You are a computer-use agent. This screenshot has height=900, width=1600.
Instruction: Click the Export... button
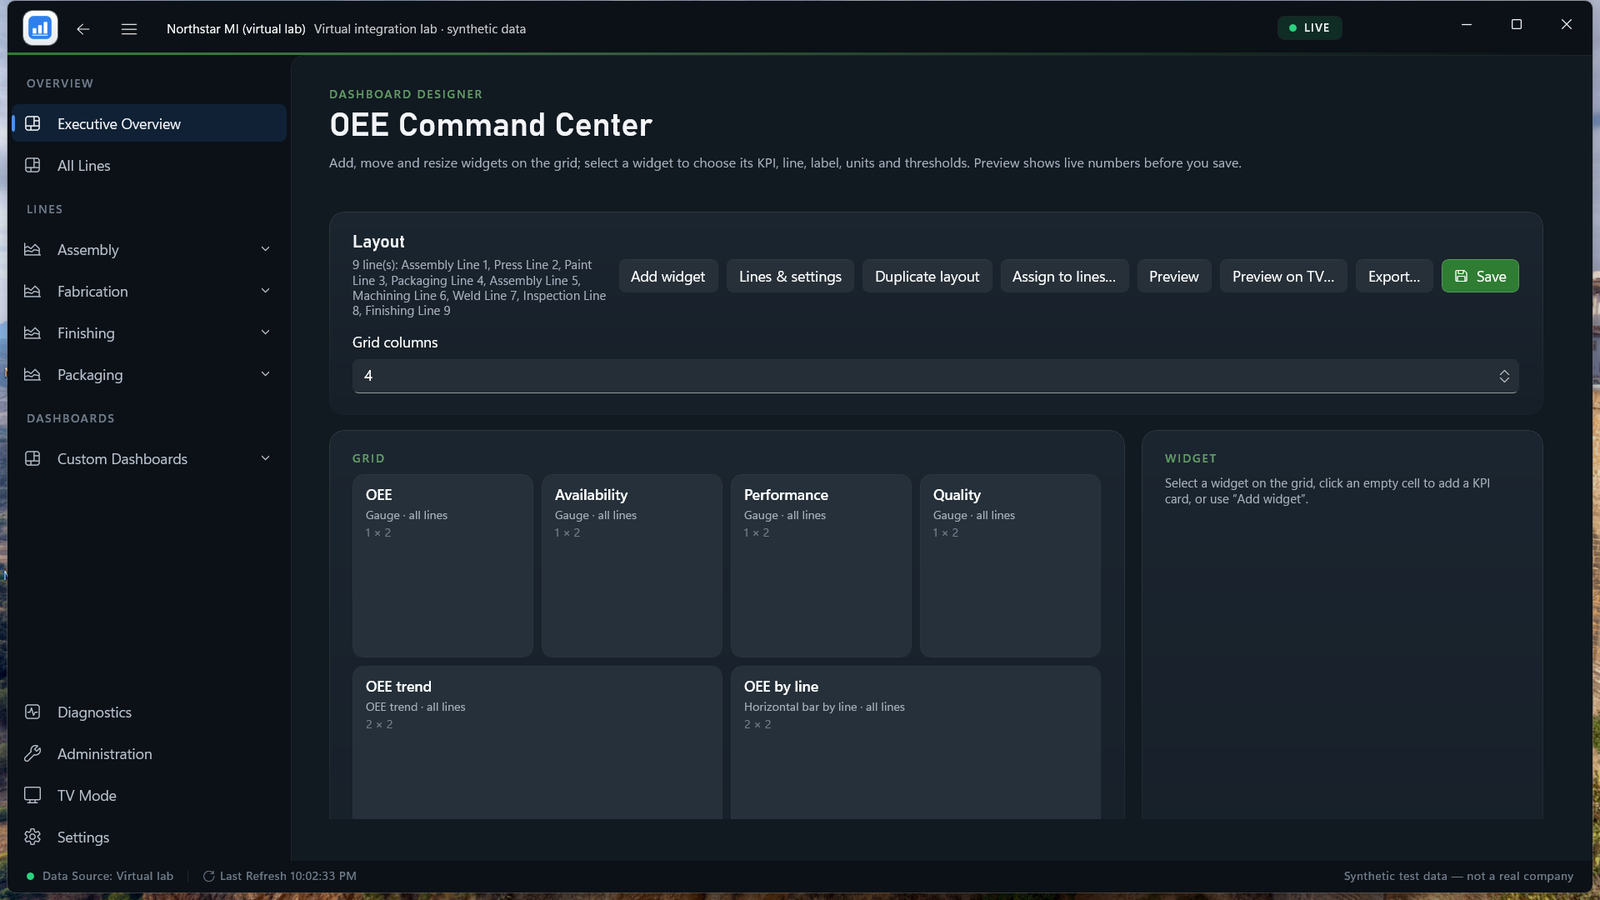click(x=1394, y=276)
